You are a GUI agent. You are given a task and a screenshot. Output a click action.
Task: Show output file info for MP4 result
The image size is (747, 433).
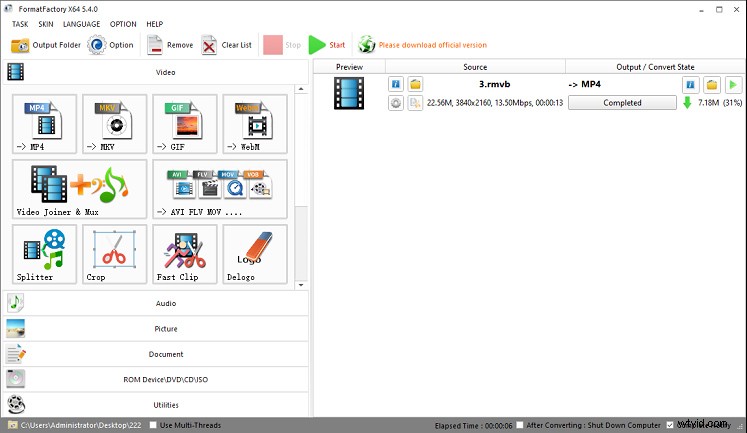click(x=690, y=85)
